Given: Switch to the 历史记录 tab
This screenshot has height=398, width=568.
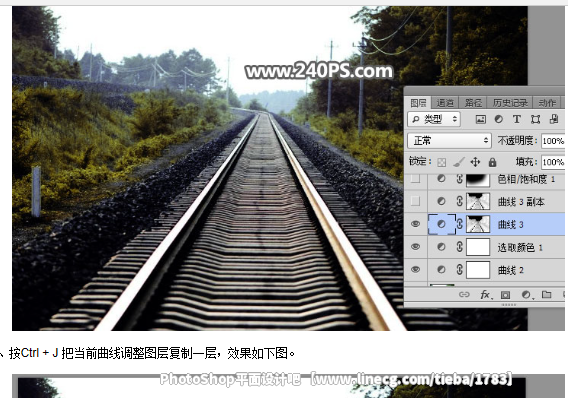Looking at the screenshot, I should pos(510,103).
